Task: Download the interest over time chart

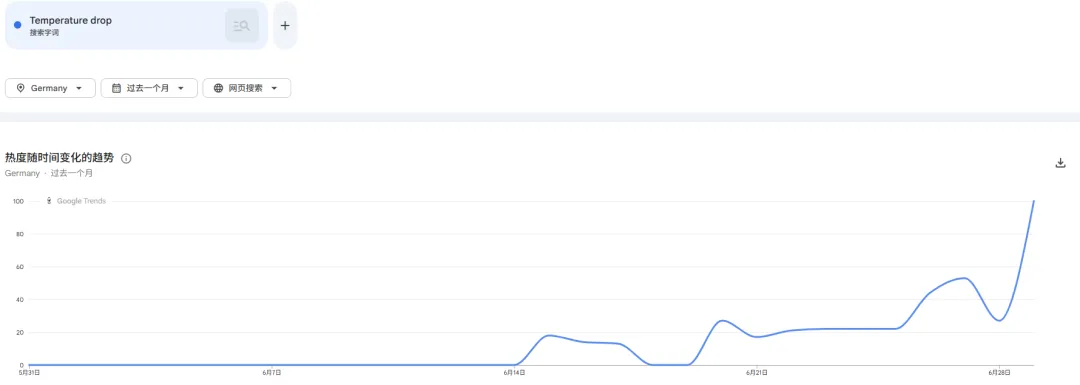Action: [1061, 163]
